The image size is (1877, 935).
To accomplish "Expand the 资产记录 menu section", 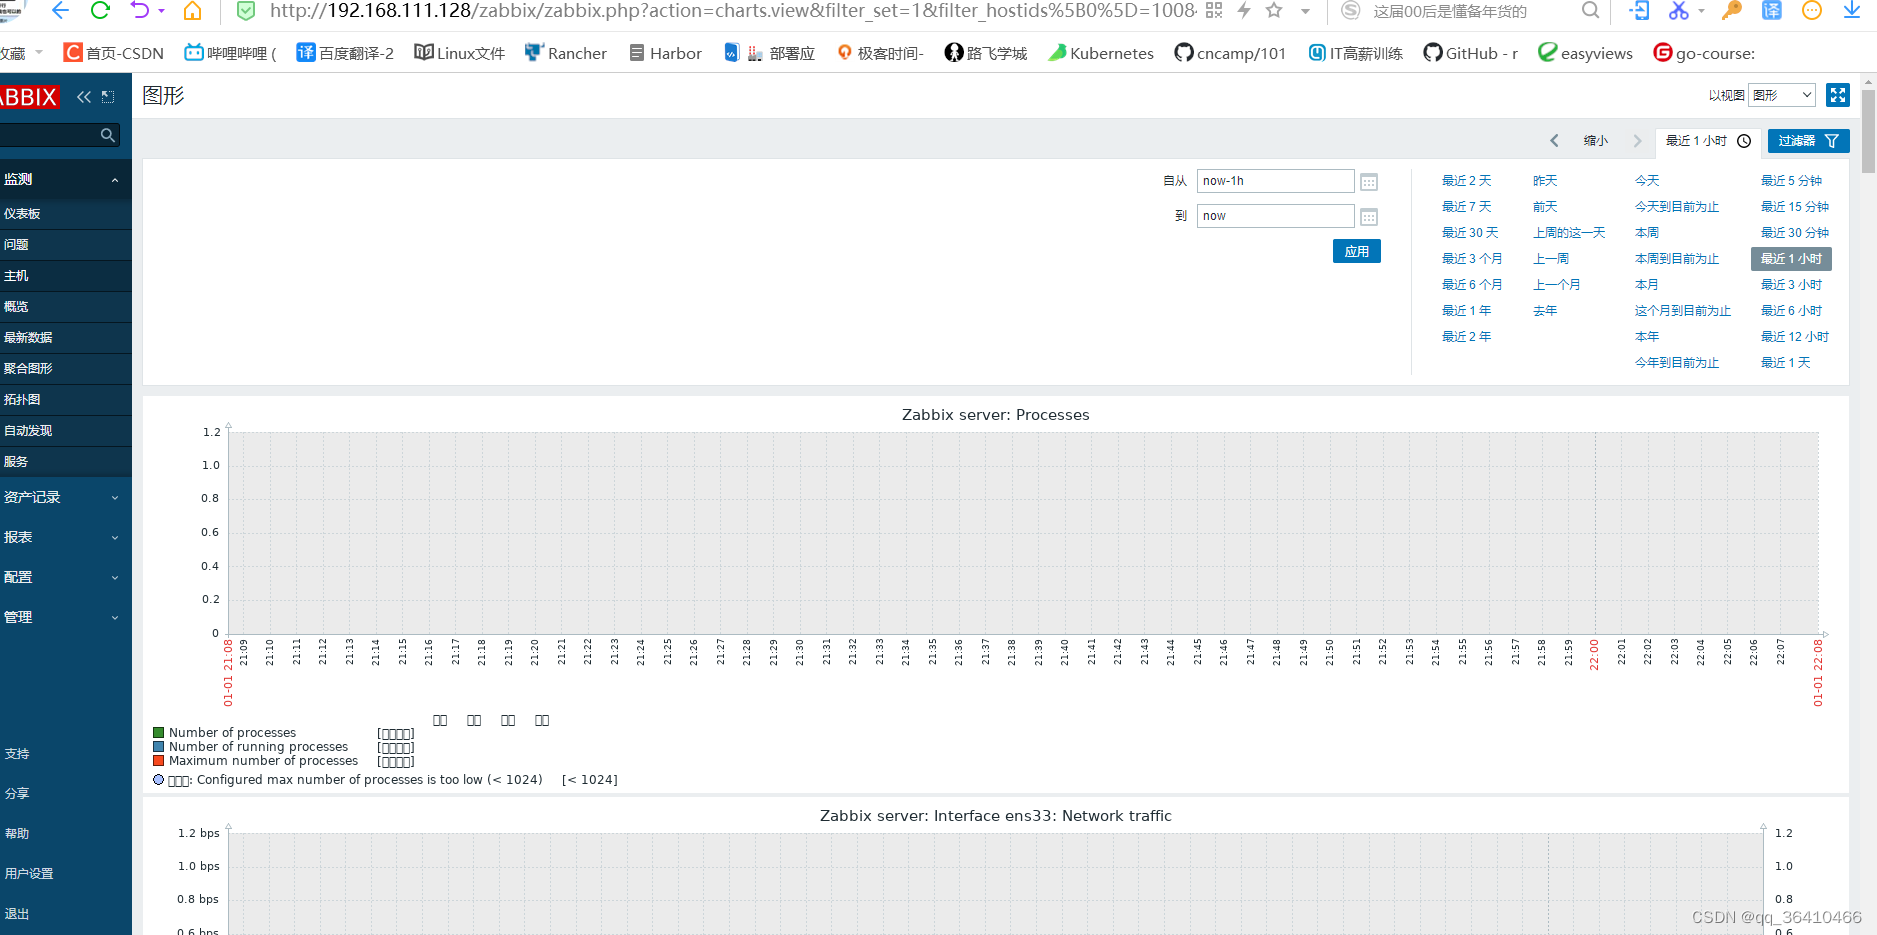I will click(66, 497).
